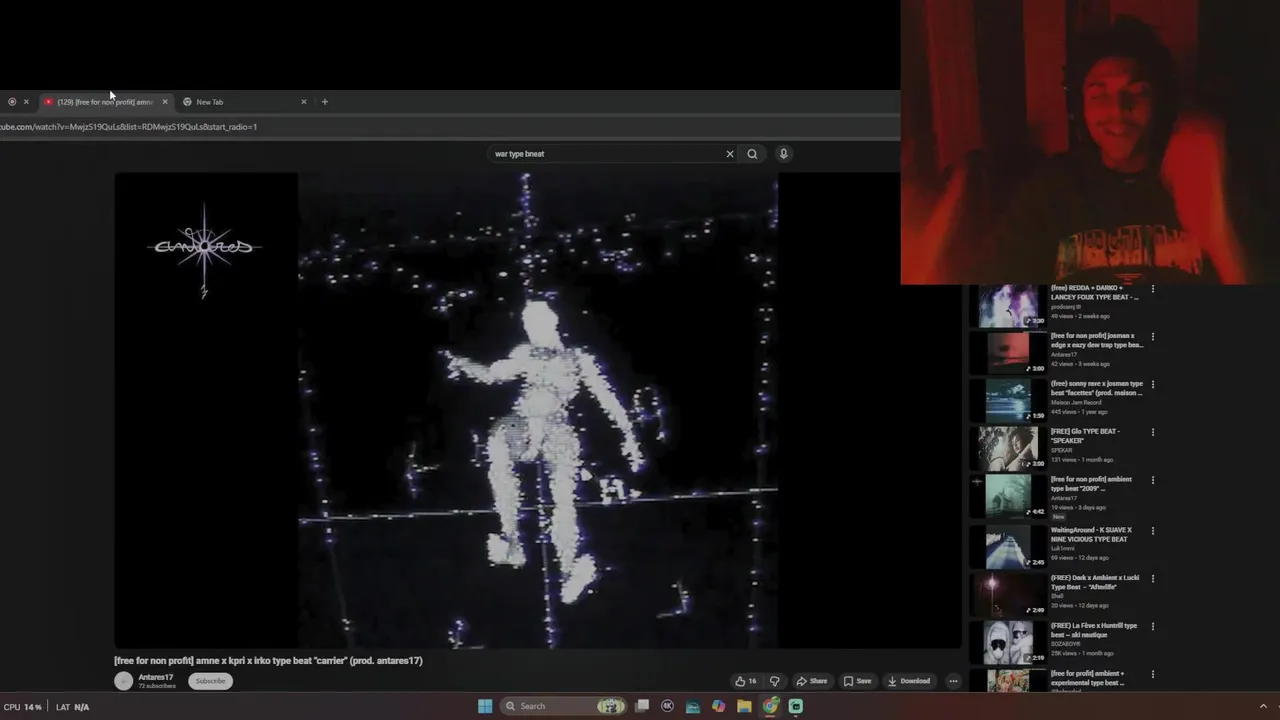Viewport: 1280px width, 720px height.
Task: Open josman x edge x eazy dew thumbnail
Action: [x=1008, y=353]
